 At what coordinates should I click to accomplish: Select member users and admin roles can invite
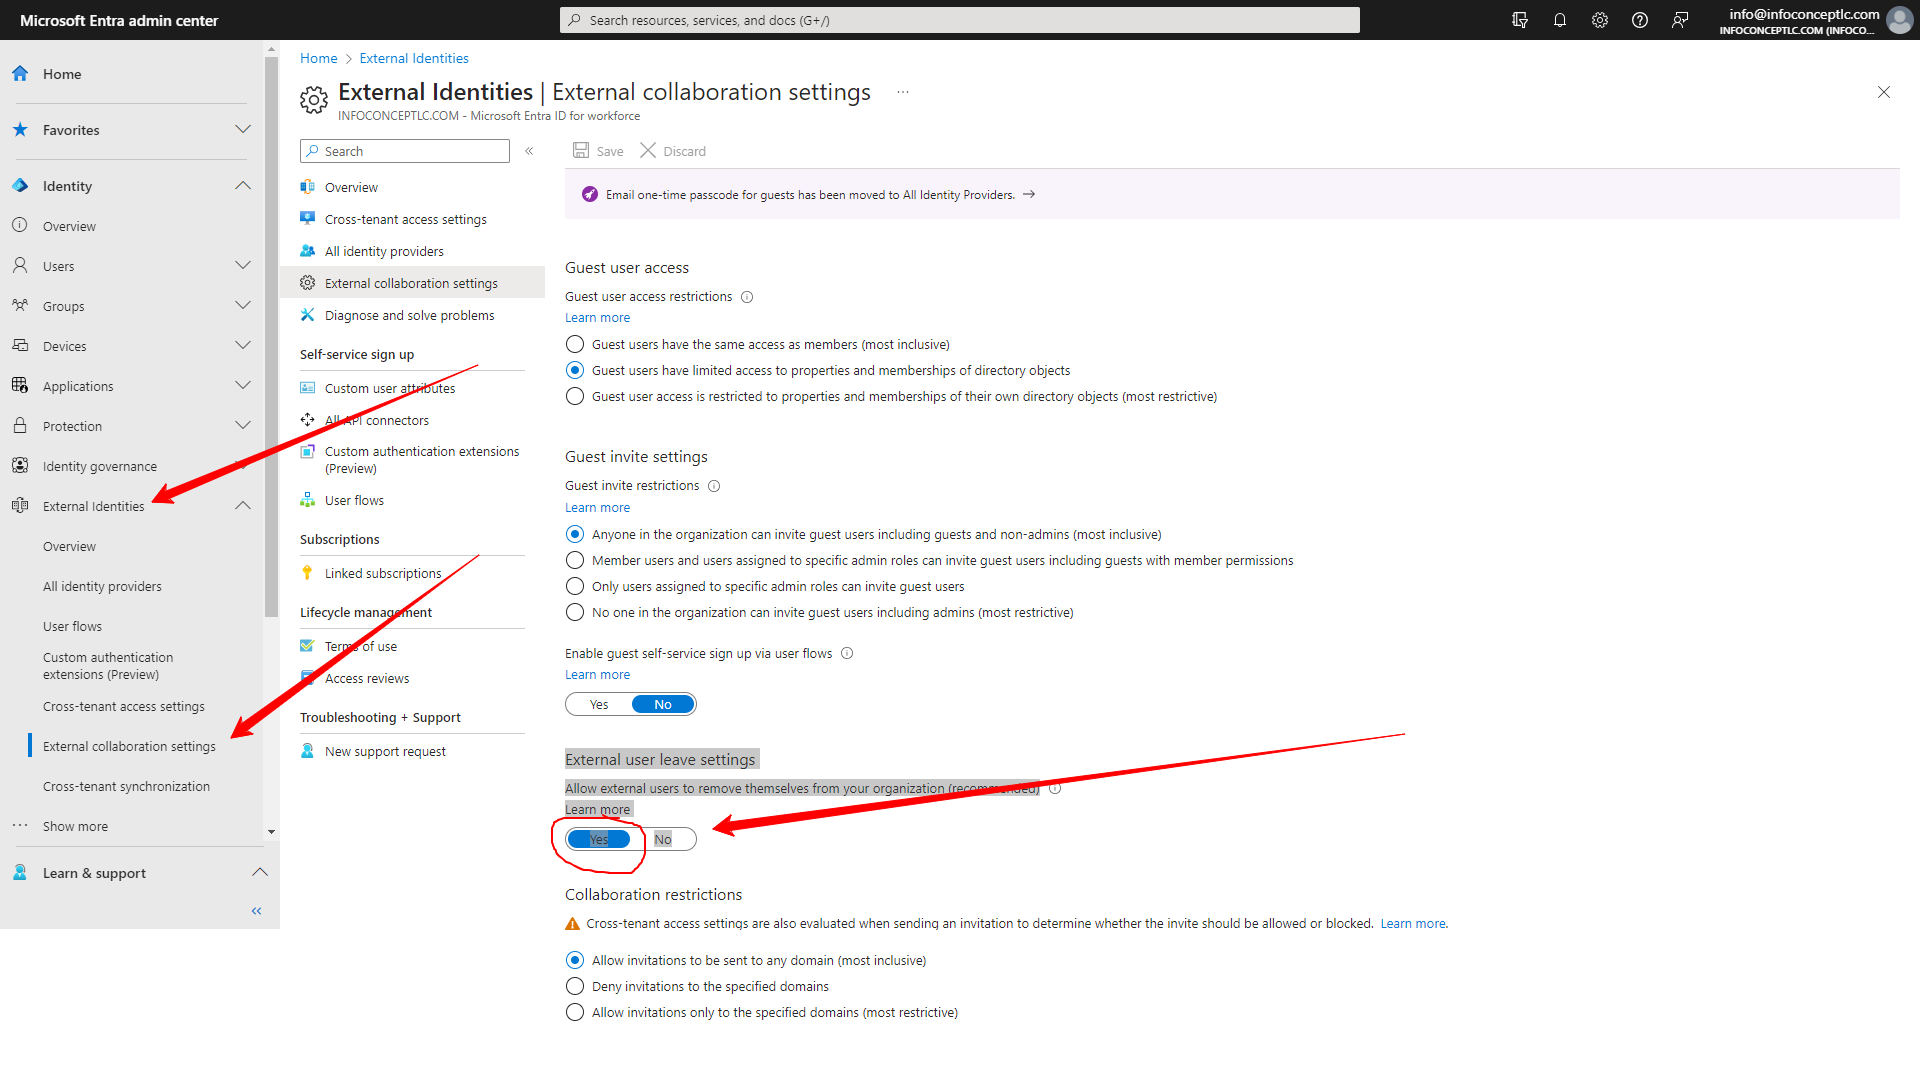click(x=575, y=560)
